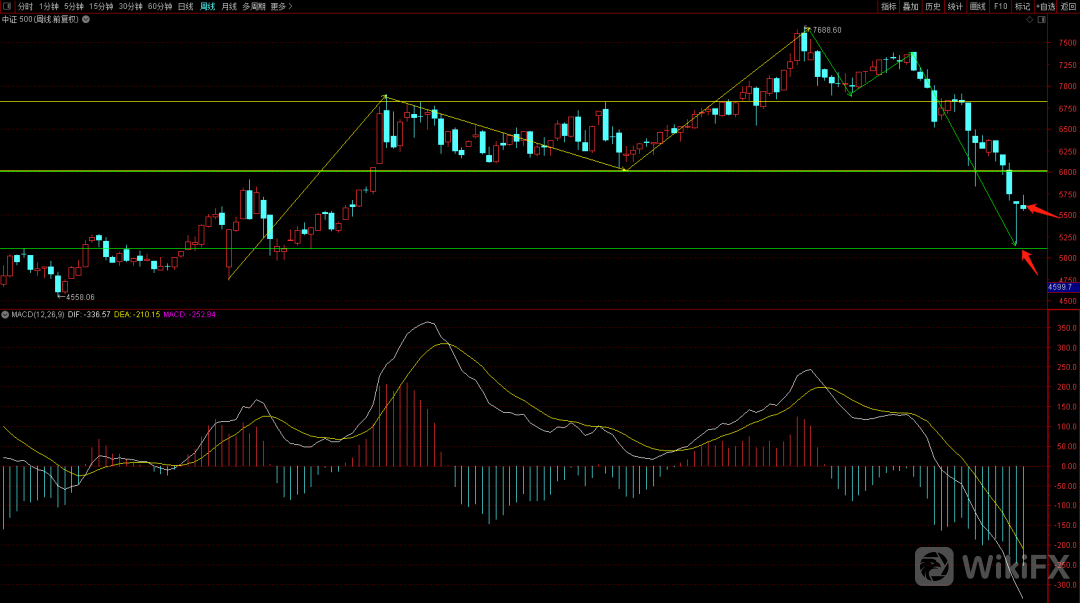The height and width of the screenshot is (603, 1080).
Task: Add to watchlist with +自选
Action: [1045, 6]
